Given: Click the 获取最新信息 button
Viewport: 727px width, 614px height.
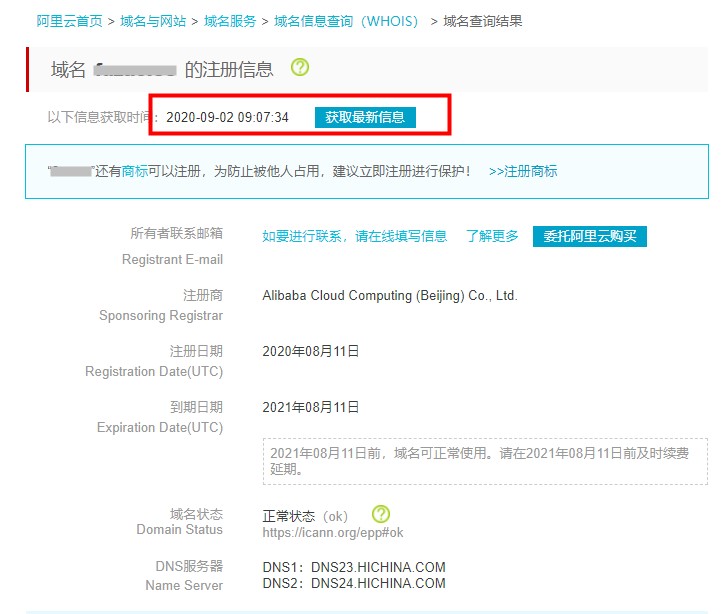Looking at the screenshot, I should [365, 117].
